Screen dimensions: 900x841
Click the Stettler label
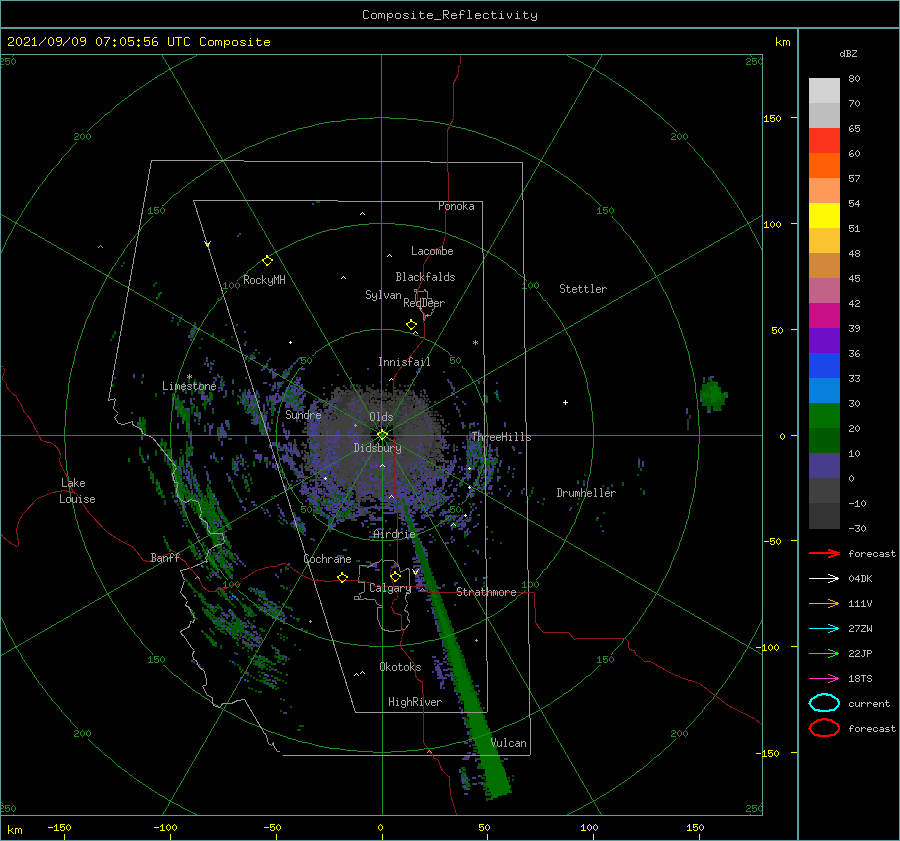pyautogui.click(x=583, y=289)
